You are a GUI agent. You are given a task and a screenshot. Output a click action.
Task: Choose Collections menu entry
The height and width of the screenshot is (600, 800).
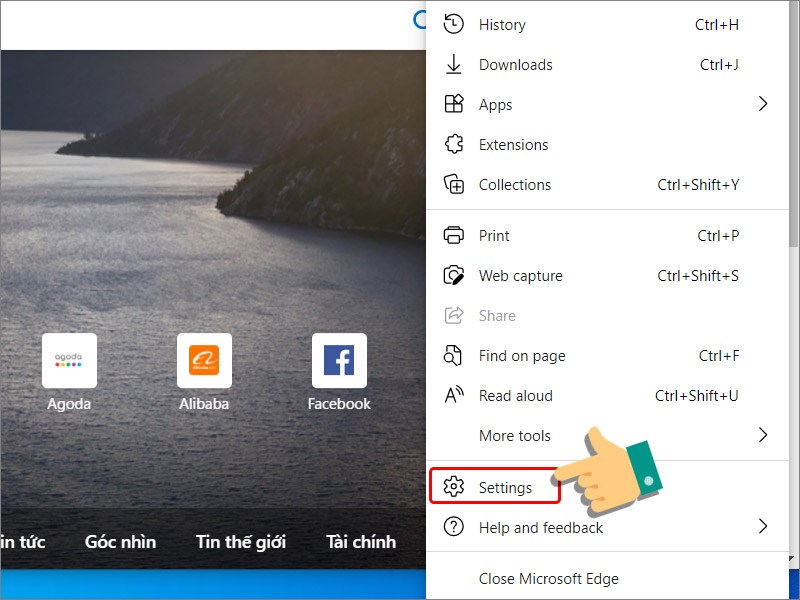(x=607, y=184)
